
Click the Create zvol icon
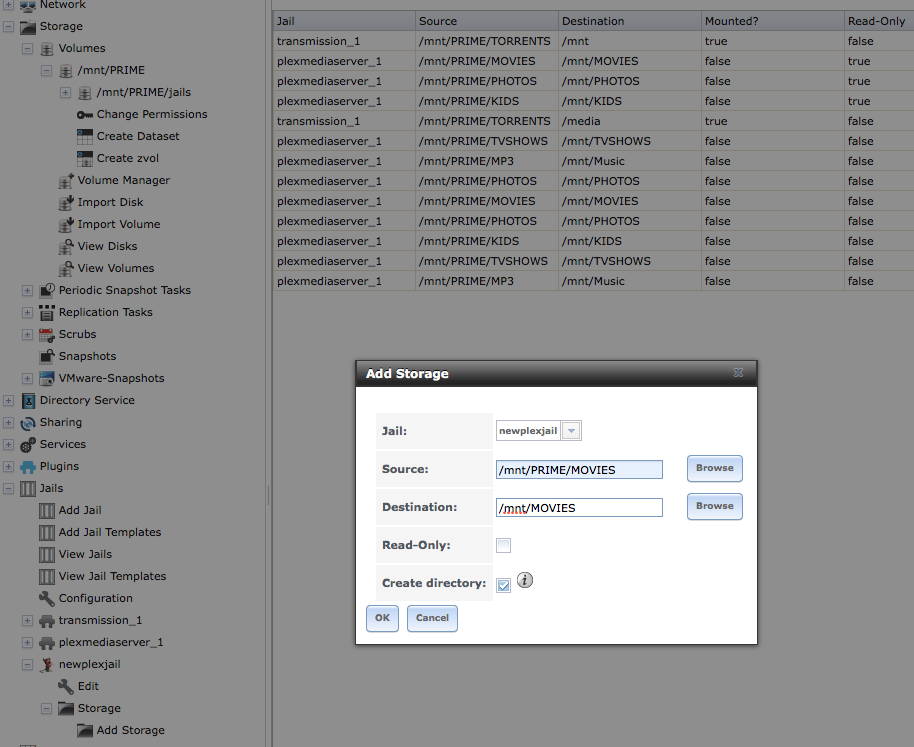pos(85,158)
